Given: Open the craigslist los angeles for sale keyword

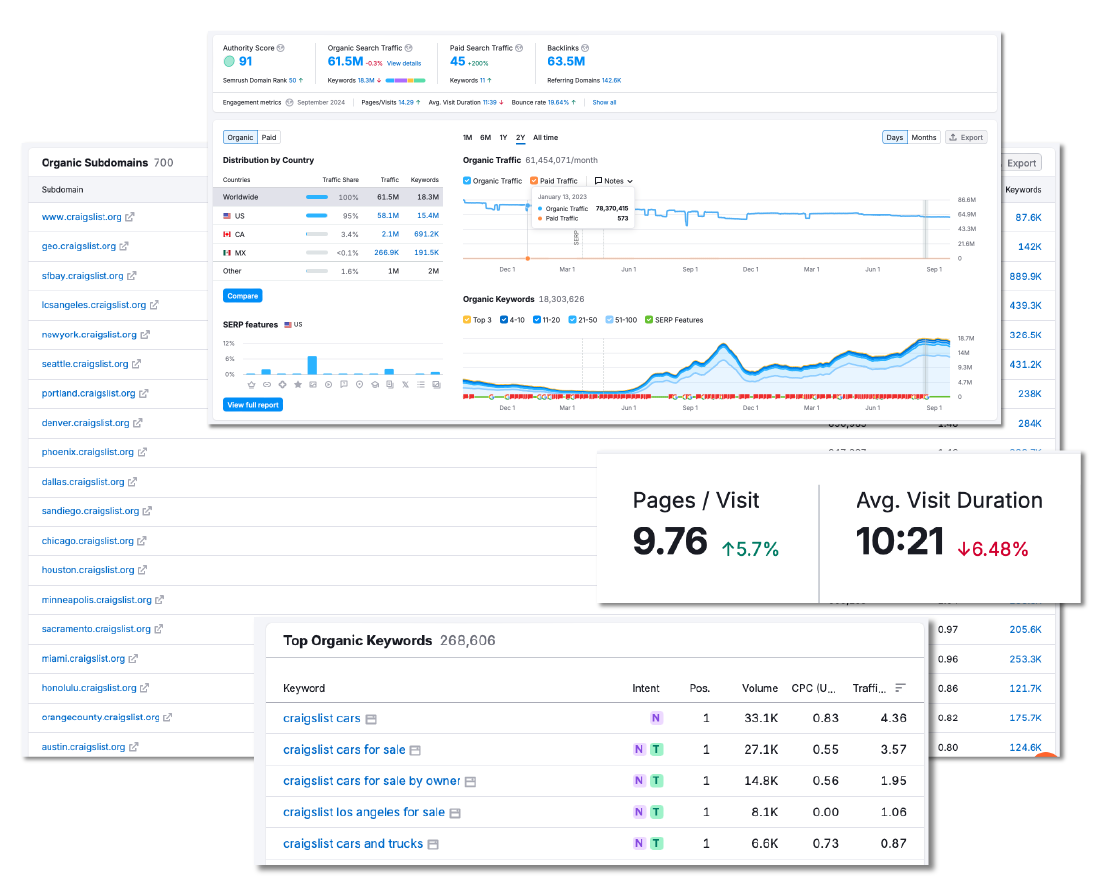Looking at the screenshot, I should point(364,812).
